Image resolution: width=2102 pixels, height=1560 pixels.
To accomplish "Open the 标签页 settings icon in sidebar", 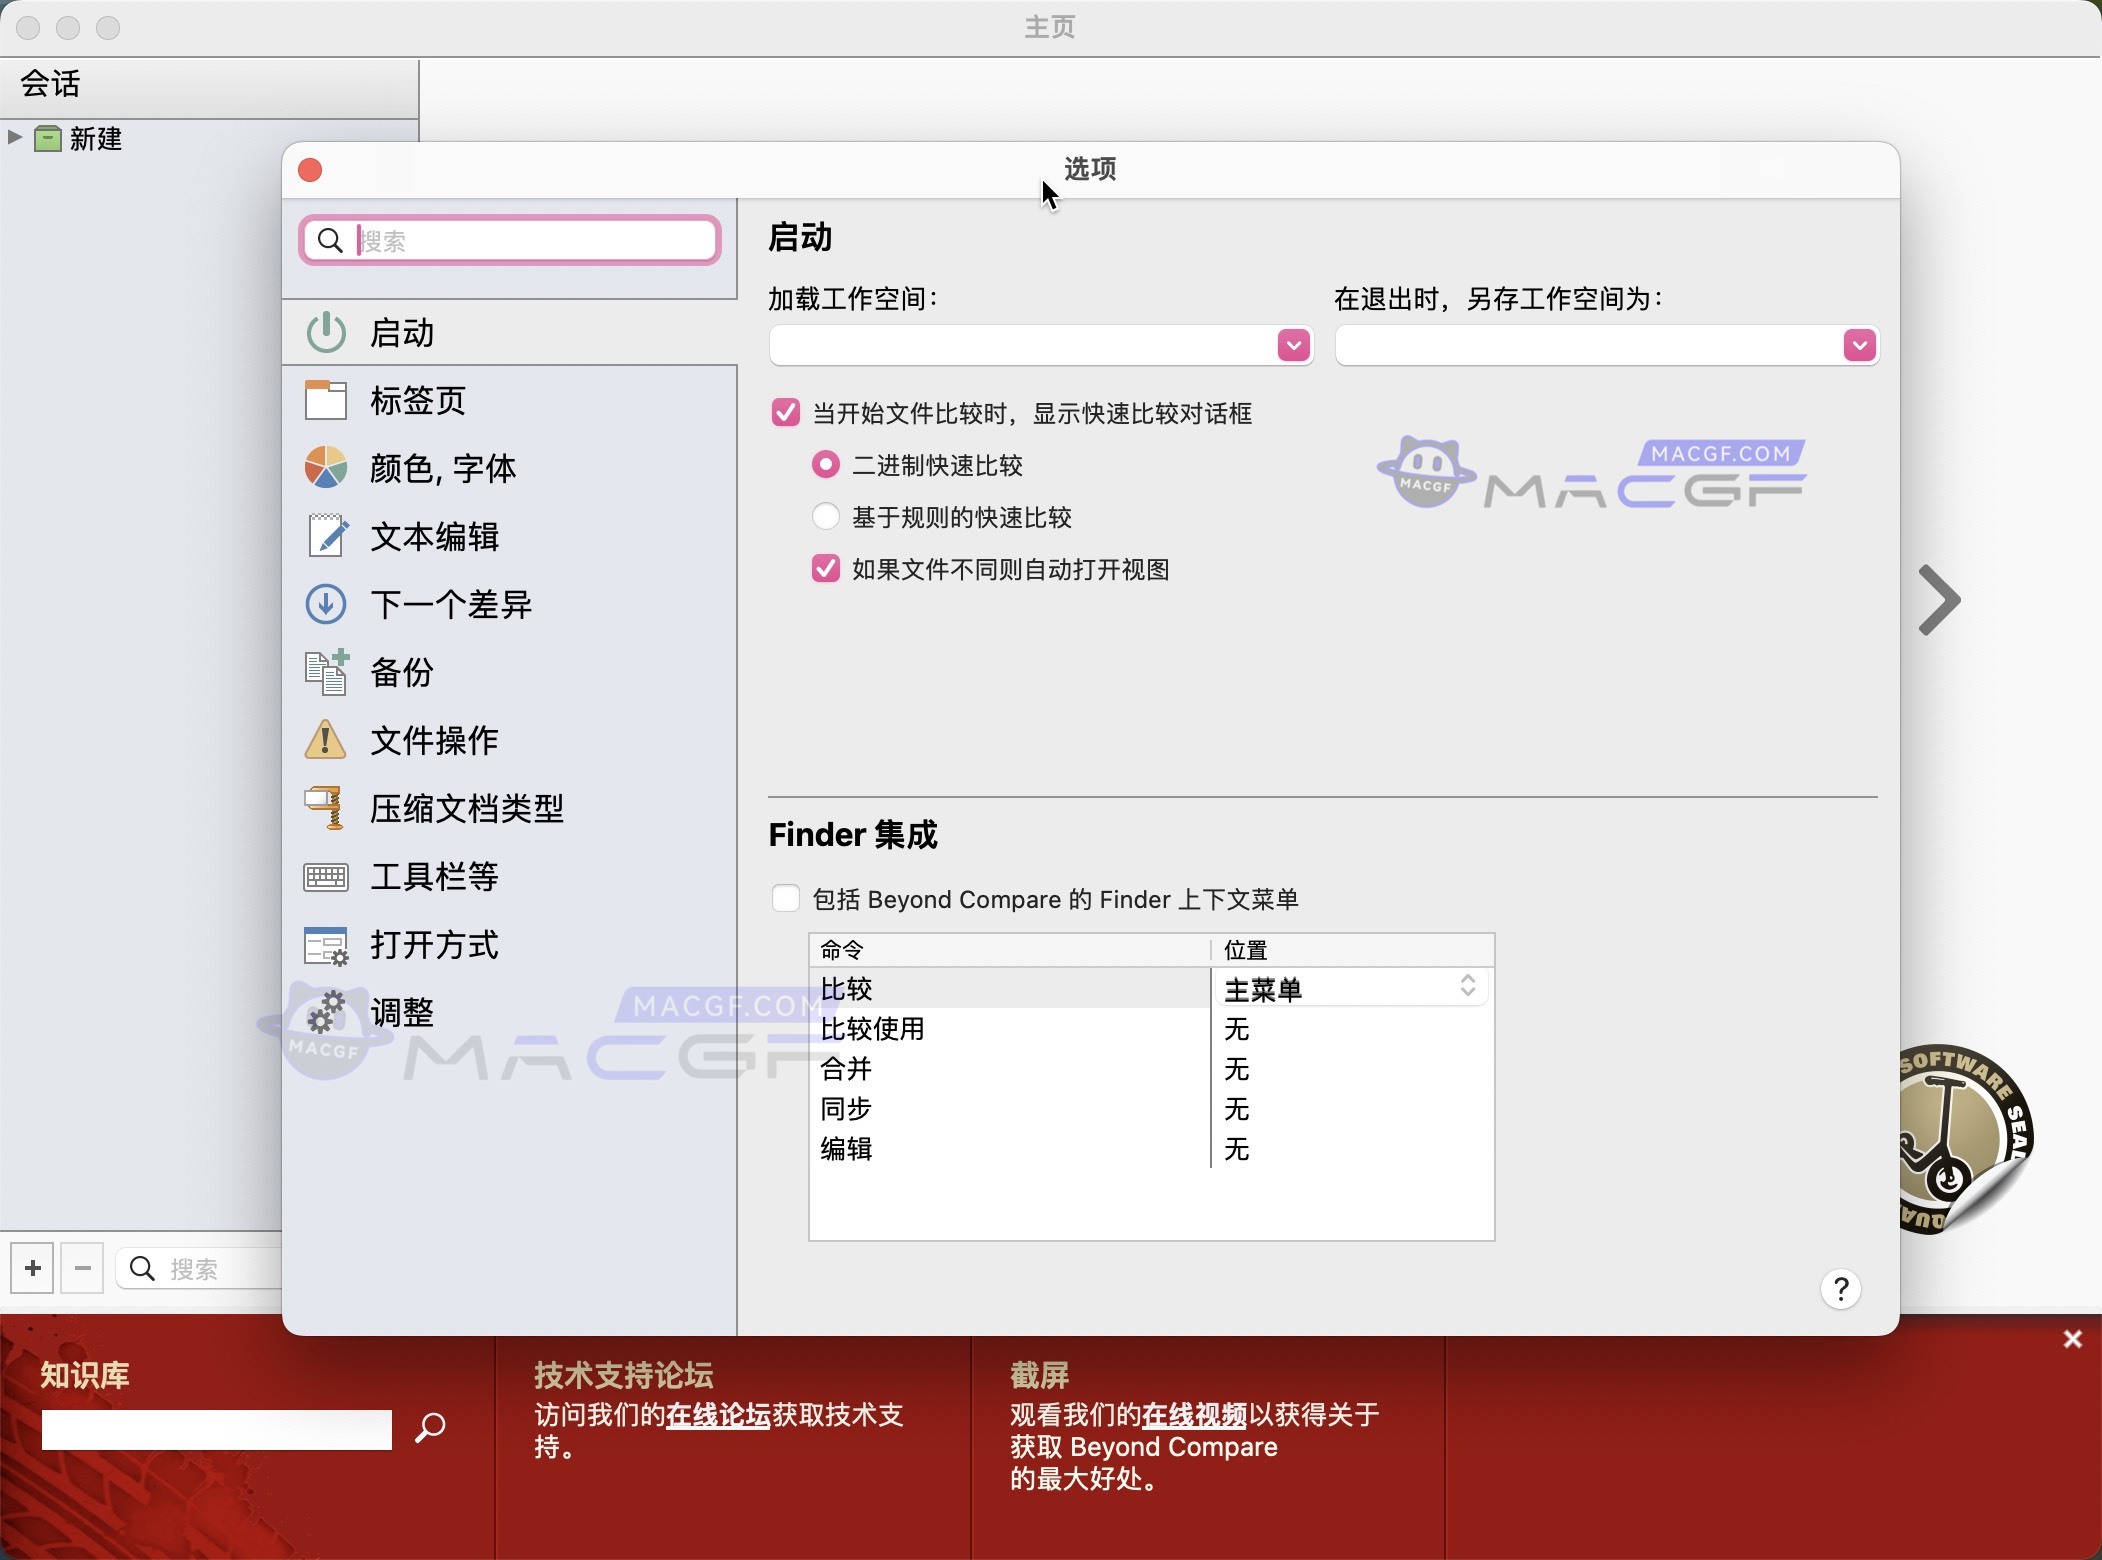I will click(x=324, y=399).
